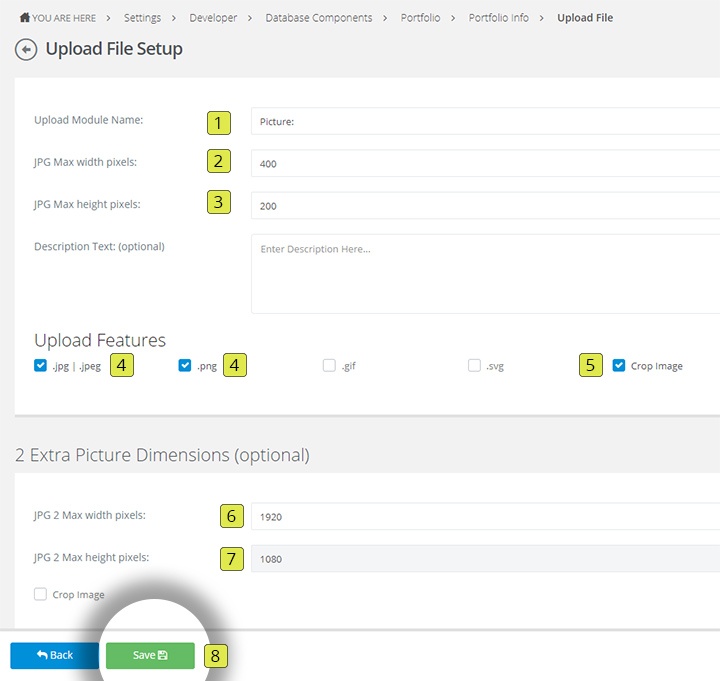This screenshot has height=681, width=720.
Task: Uncheck .png checkbox
Action: (x=185, y=366)
